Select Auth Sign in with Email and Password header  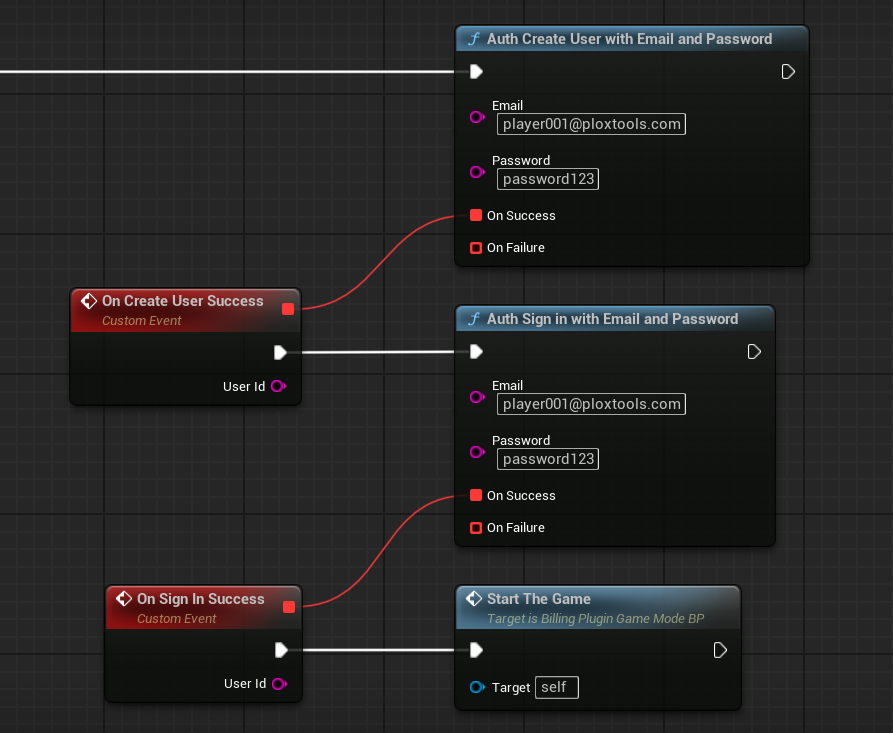[612, 319]
